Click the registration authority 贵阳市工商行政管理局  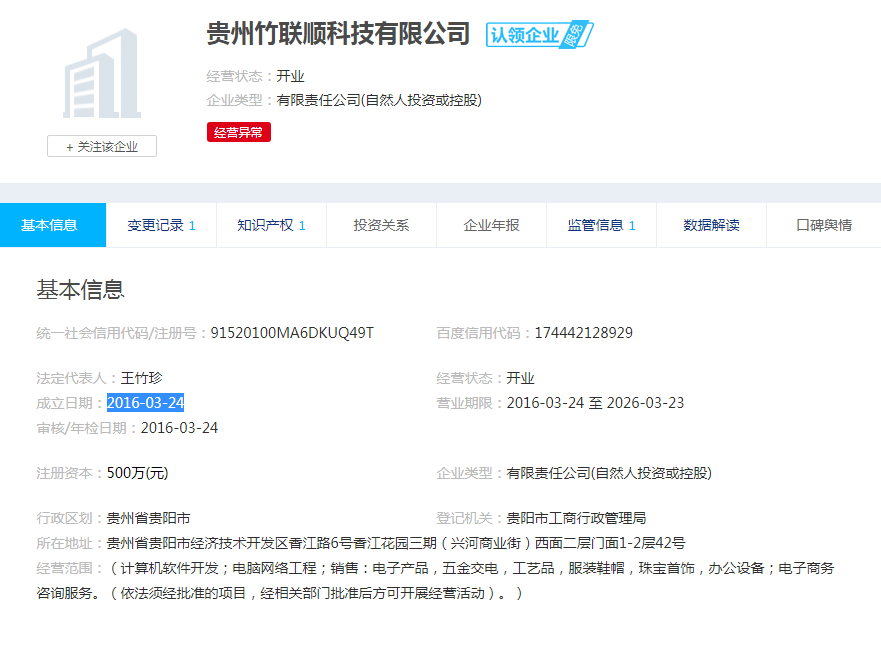pos(576,518)
